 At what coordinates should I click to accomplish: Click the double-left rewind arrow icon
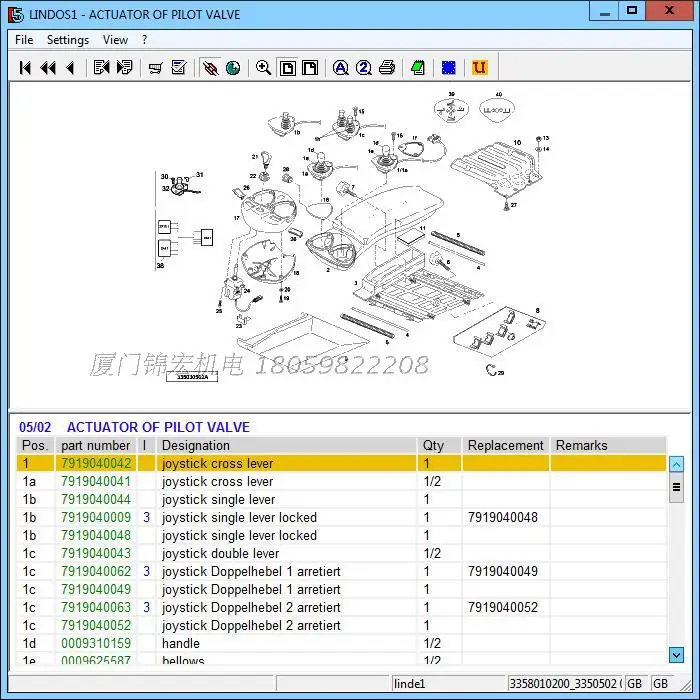48,68
